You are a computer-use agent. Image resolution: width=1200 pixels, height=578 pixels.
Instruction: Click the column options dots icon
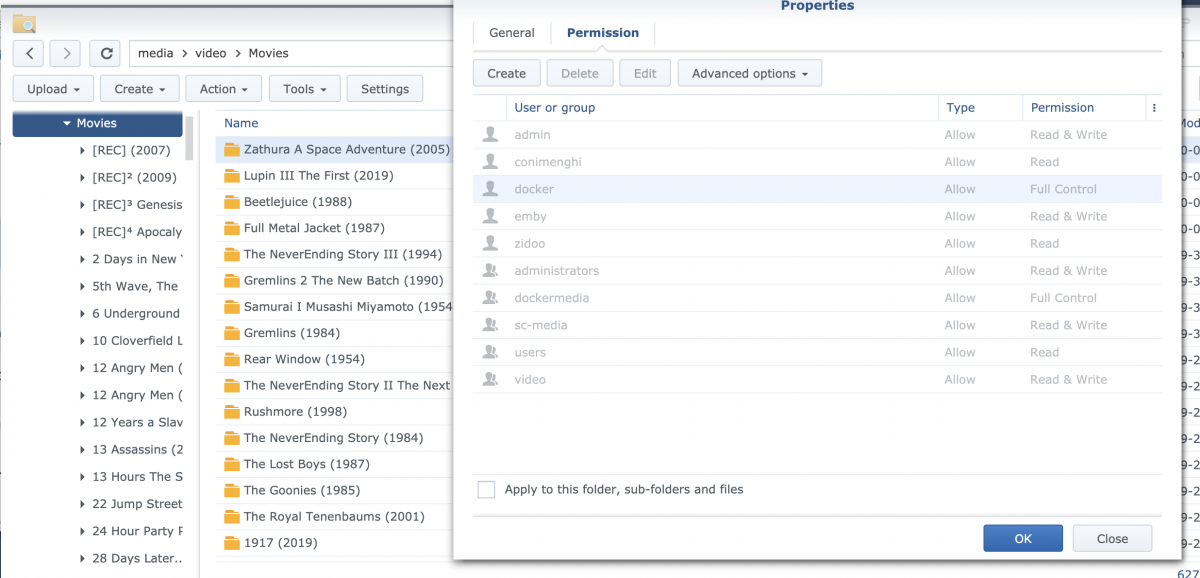tap(1154, 108)
